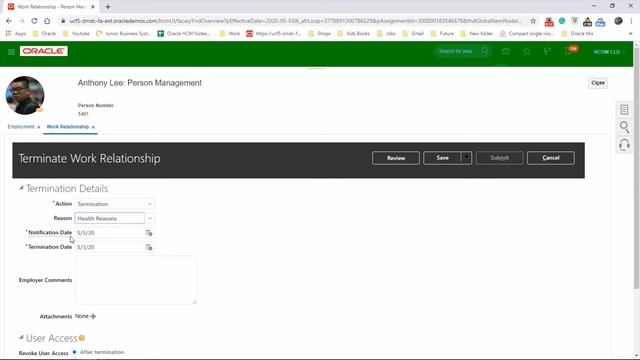This screenshot has height=360, width=640.
Task: Go to Oracle Home icon
Action: coord(506,51)
